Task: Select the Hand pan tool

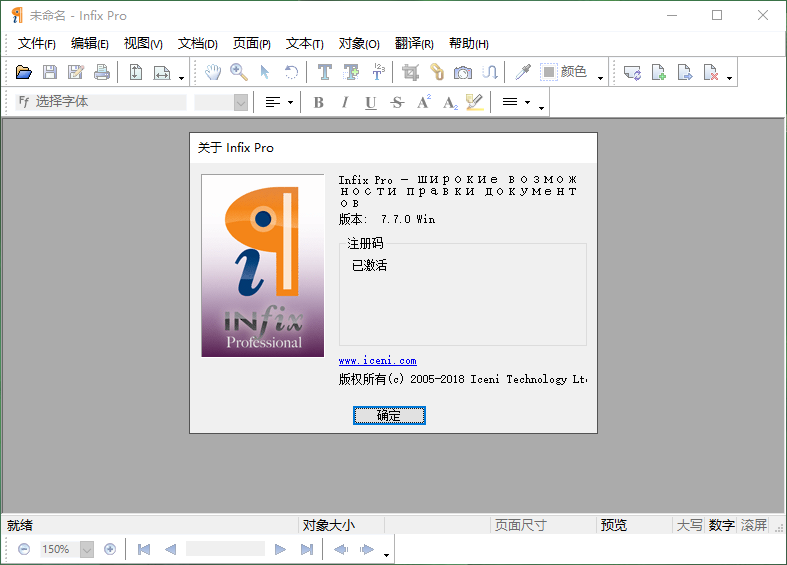Action: 213,72
